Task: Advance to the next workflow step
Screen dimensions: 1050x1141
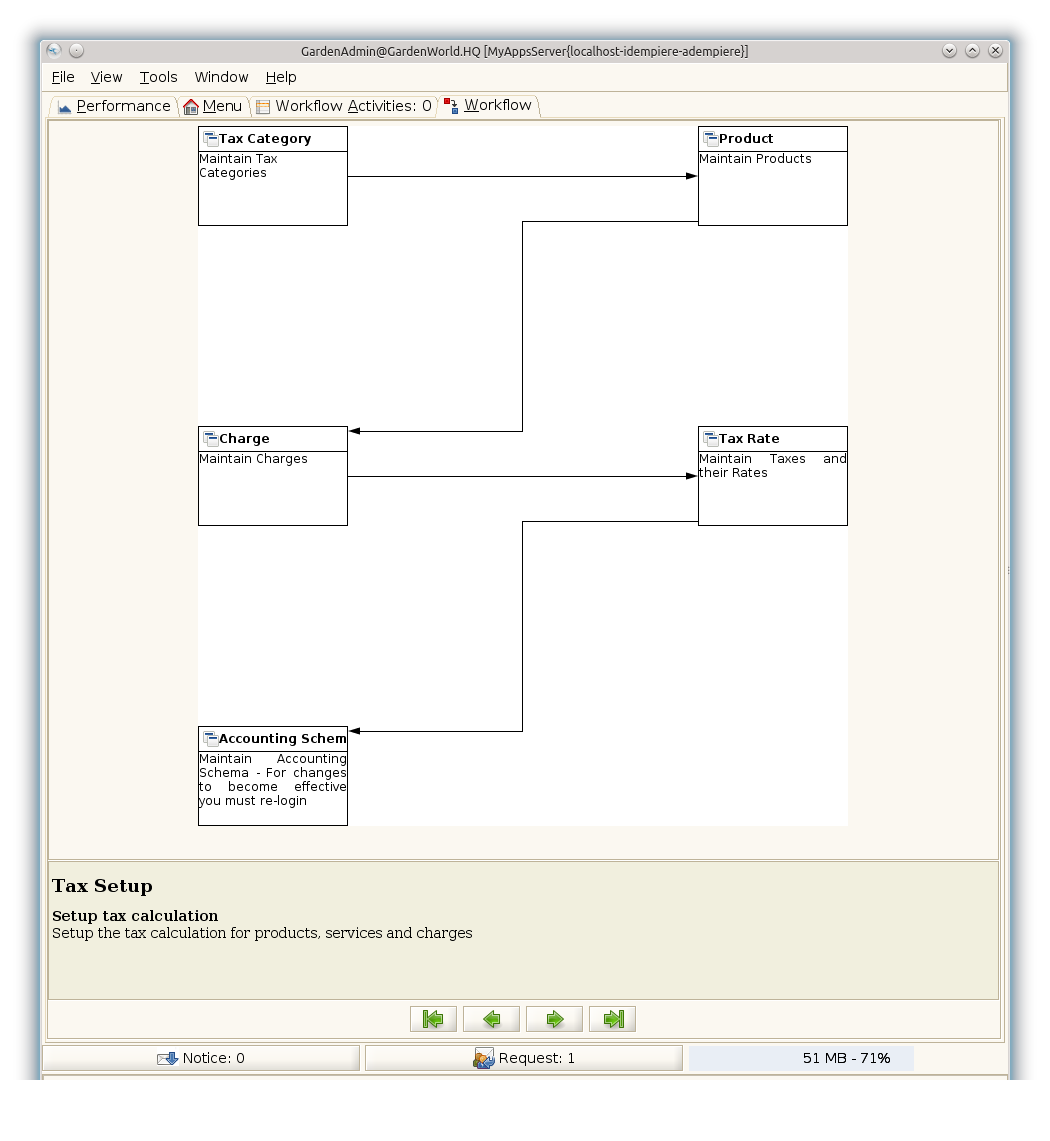Action: [554, 1019]
